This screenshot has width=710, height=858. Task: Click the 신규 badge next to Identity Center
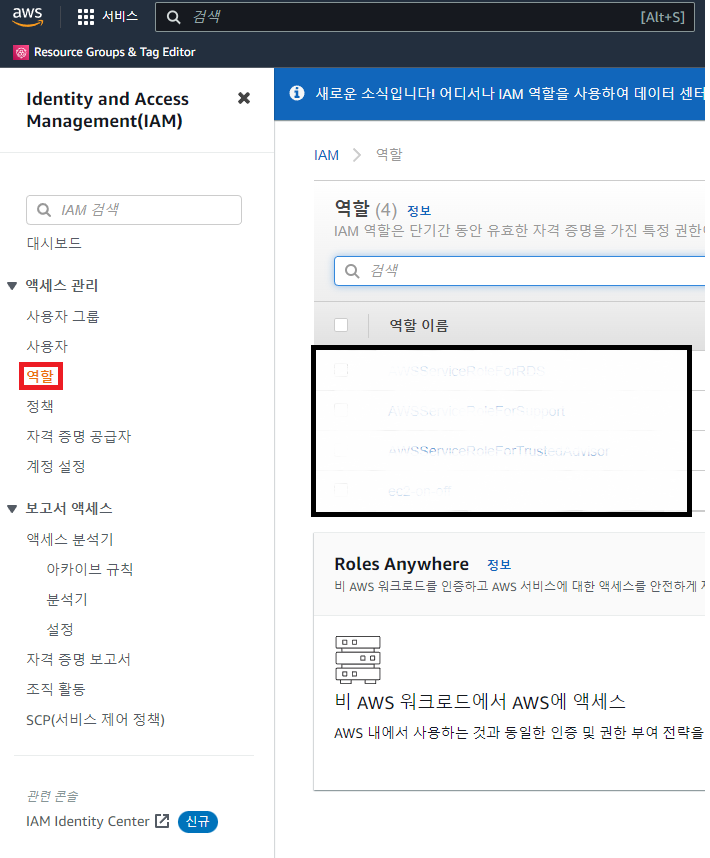tap(197, 821)
